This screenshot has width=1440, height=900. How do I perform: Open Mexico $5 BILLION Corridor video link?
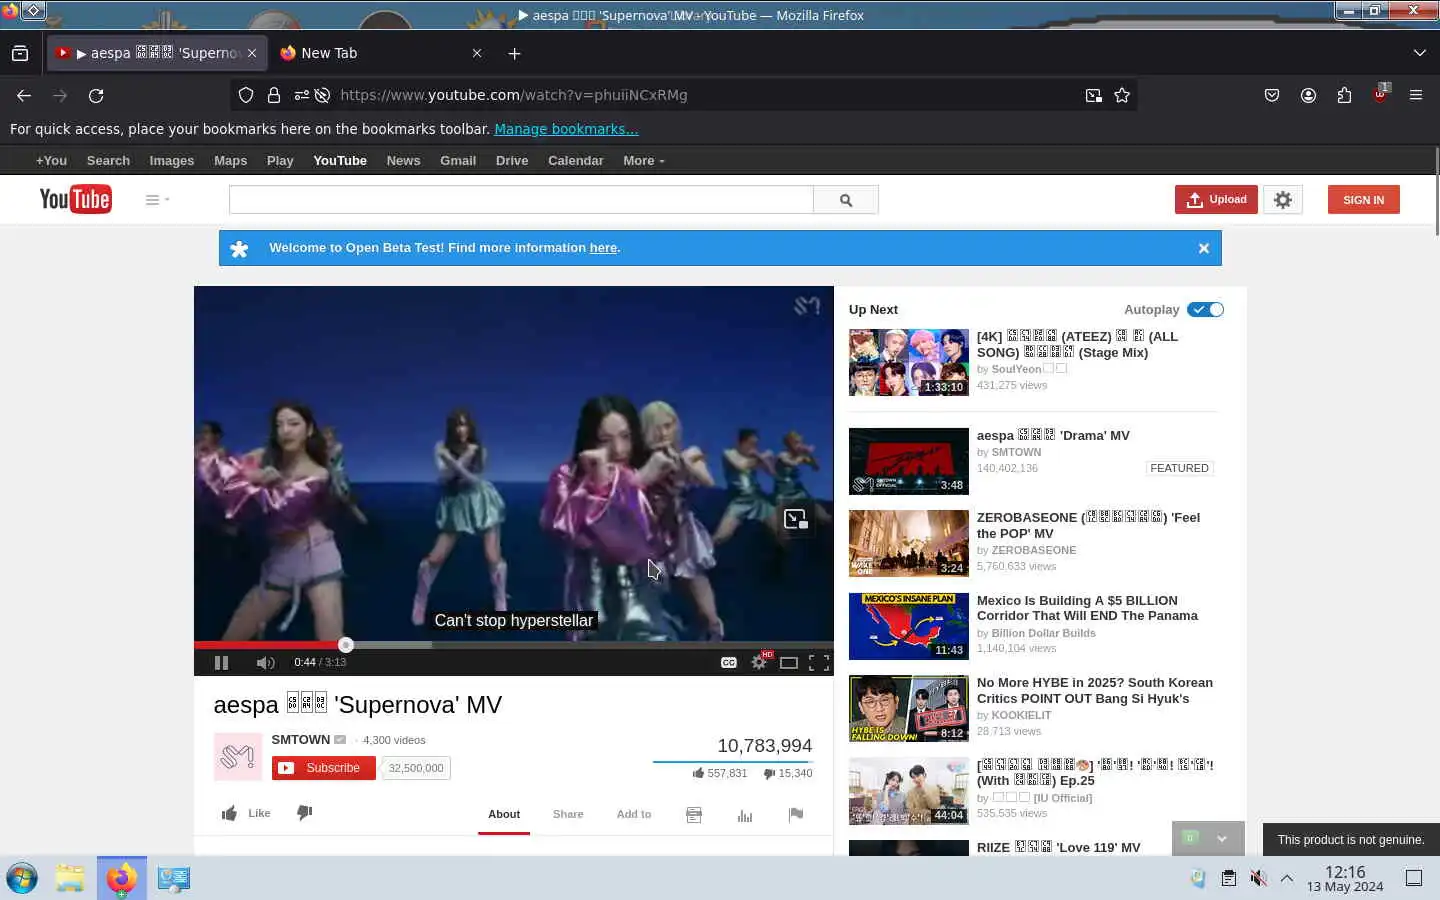click(1087, 608)
